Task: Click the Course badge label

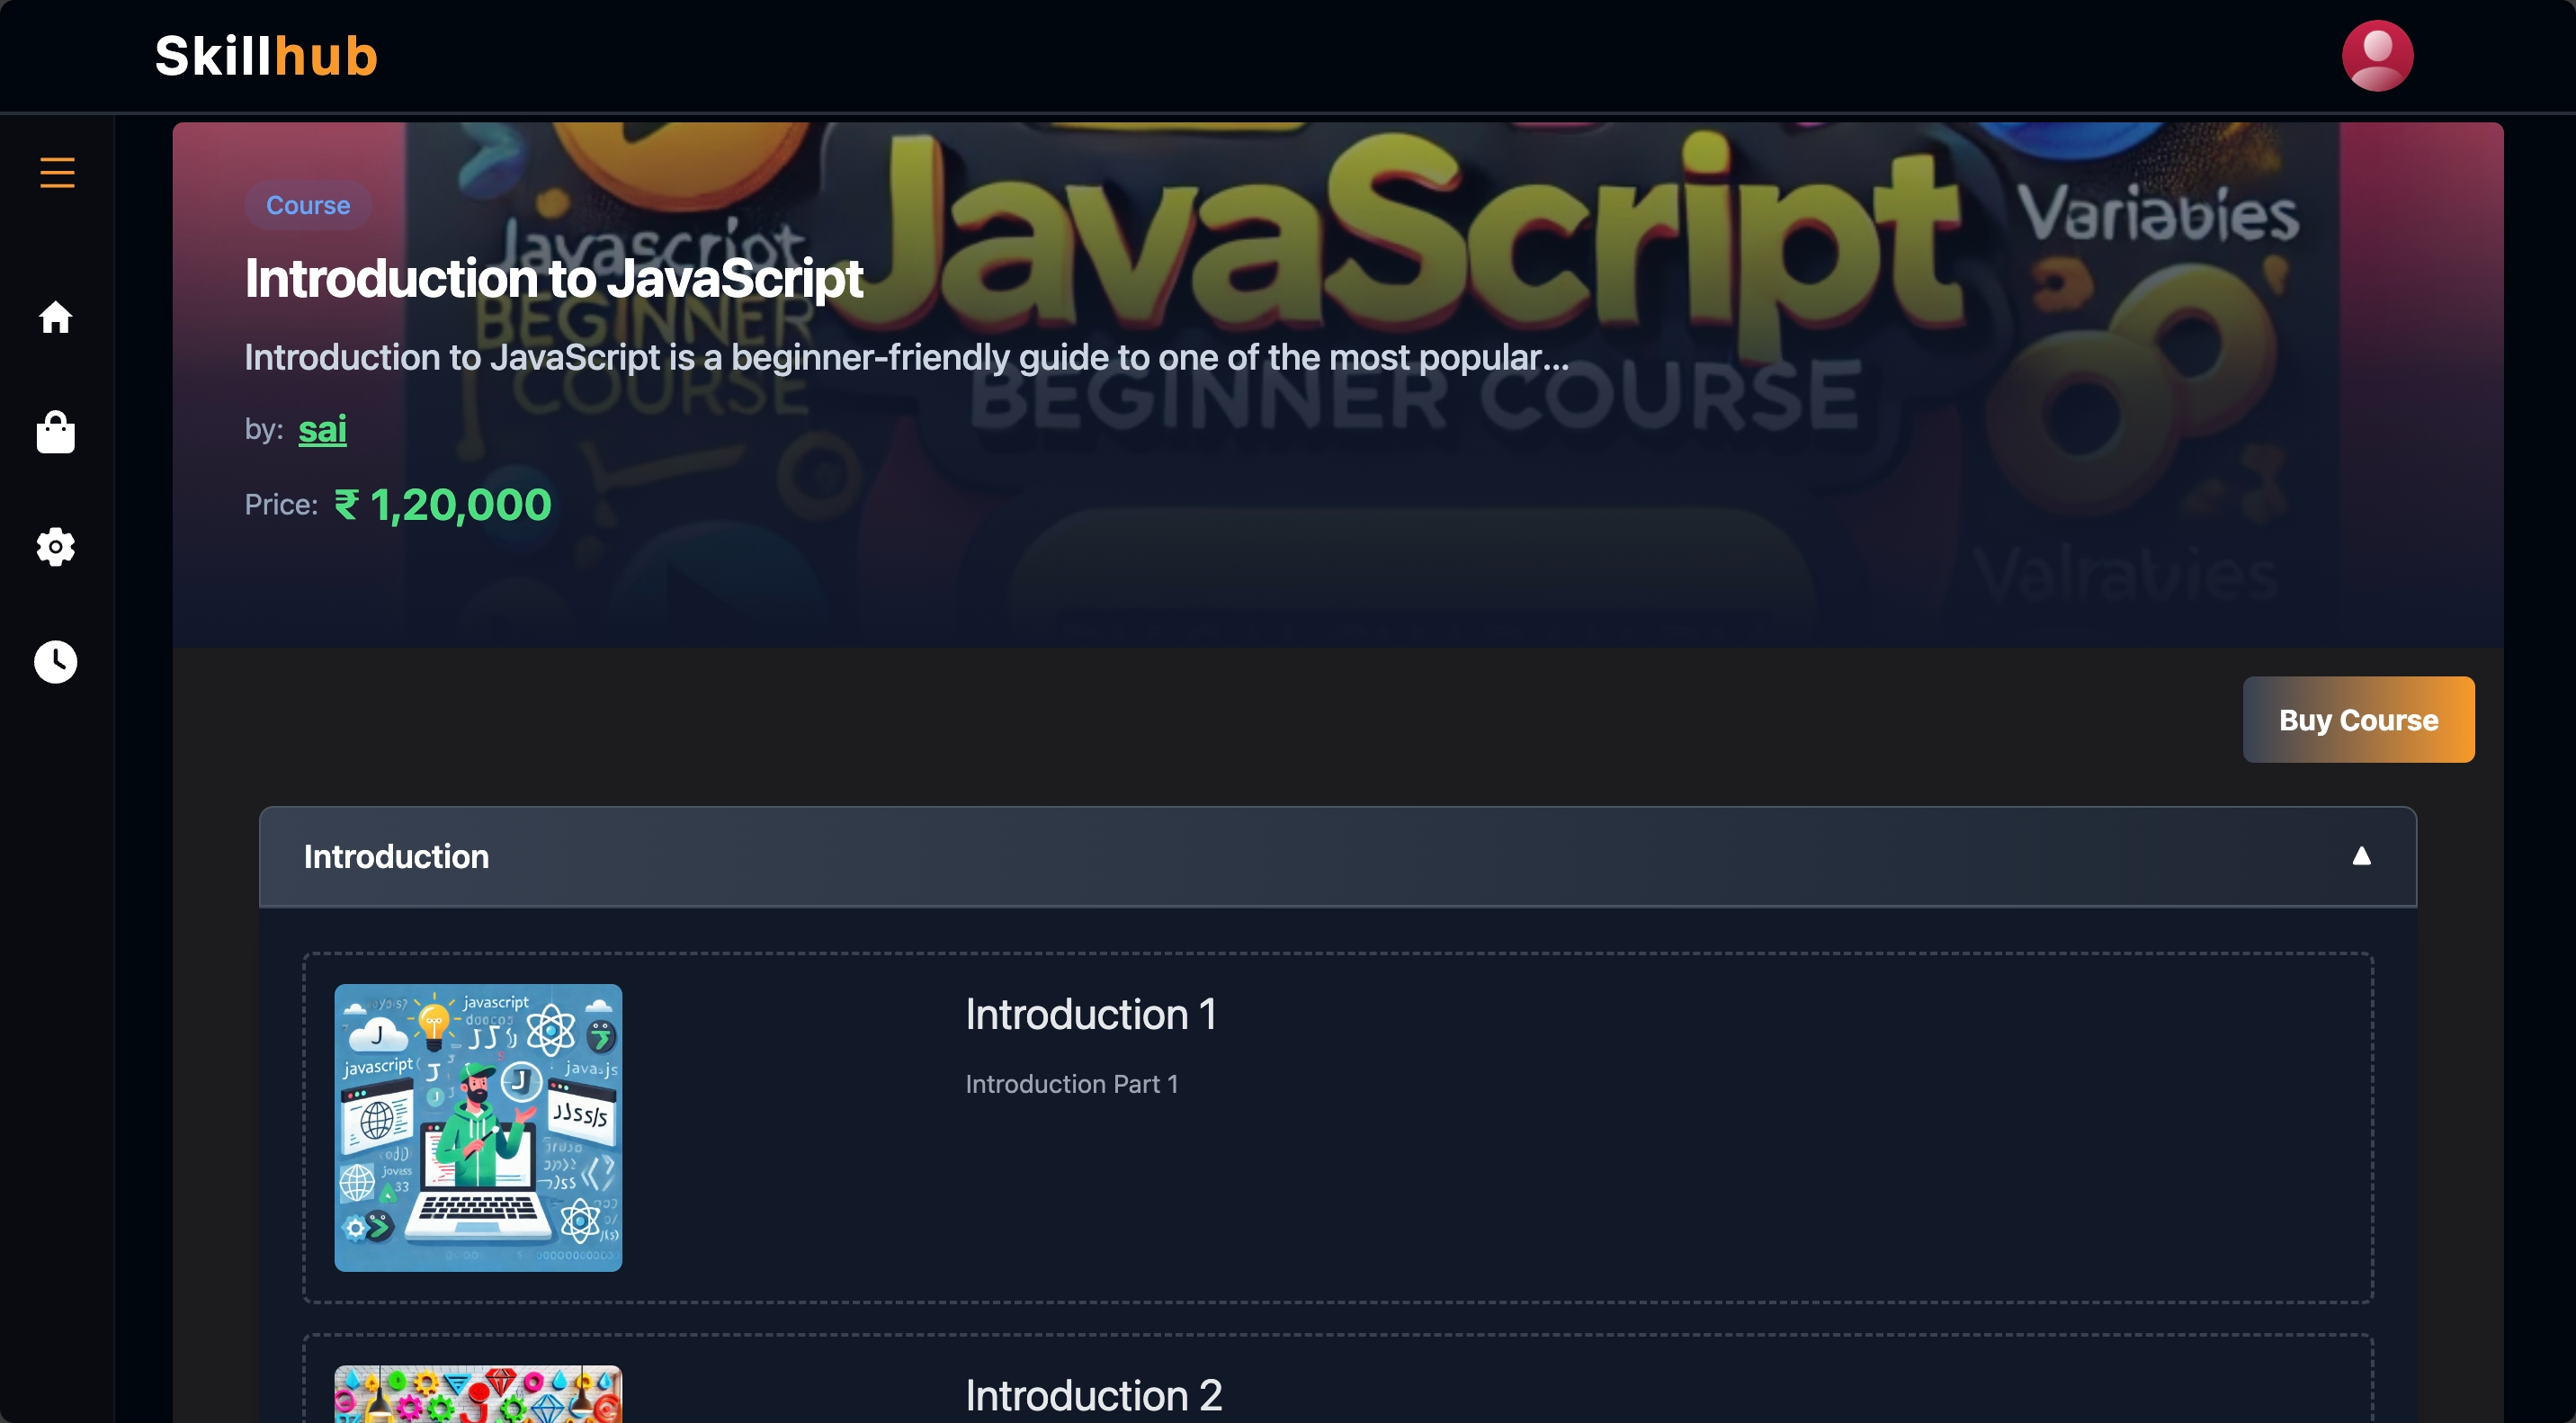Action: point(308,205)
